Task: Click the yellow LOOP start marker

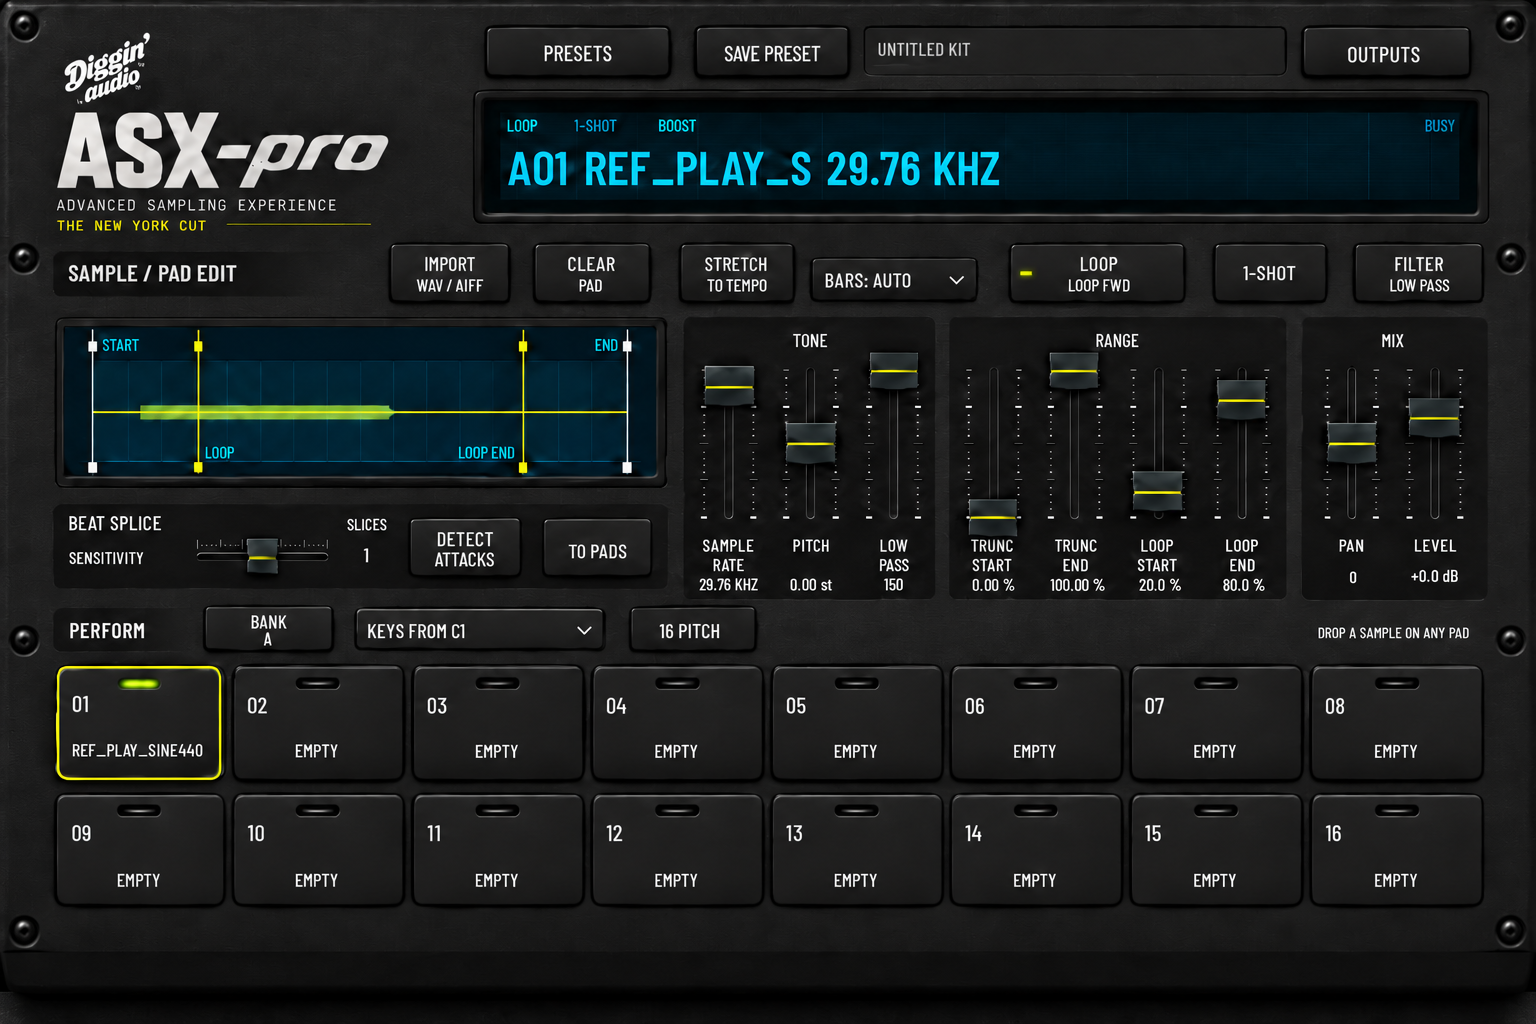Action: tap(198, 346)
